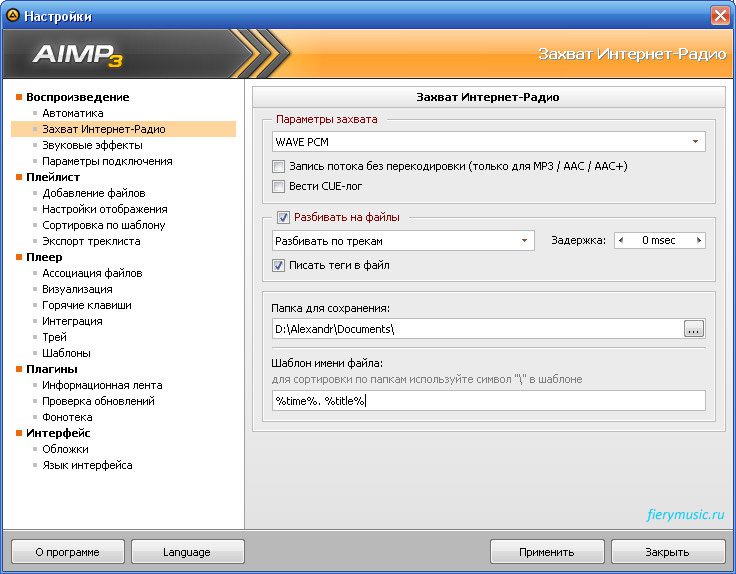The width and height of the screenshot is (736, 574).
Task: Open the Шаблоны settings page
Action: coord(66,353)
